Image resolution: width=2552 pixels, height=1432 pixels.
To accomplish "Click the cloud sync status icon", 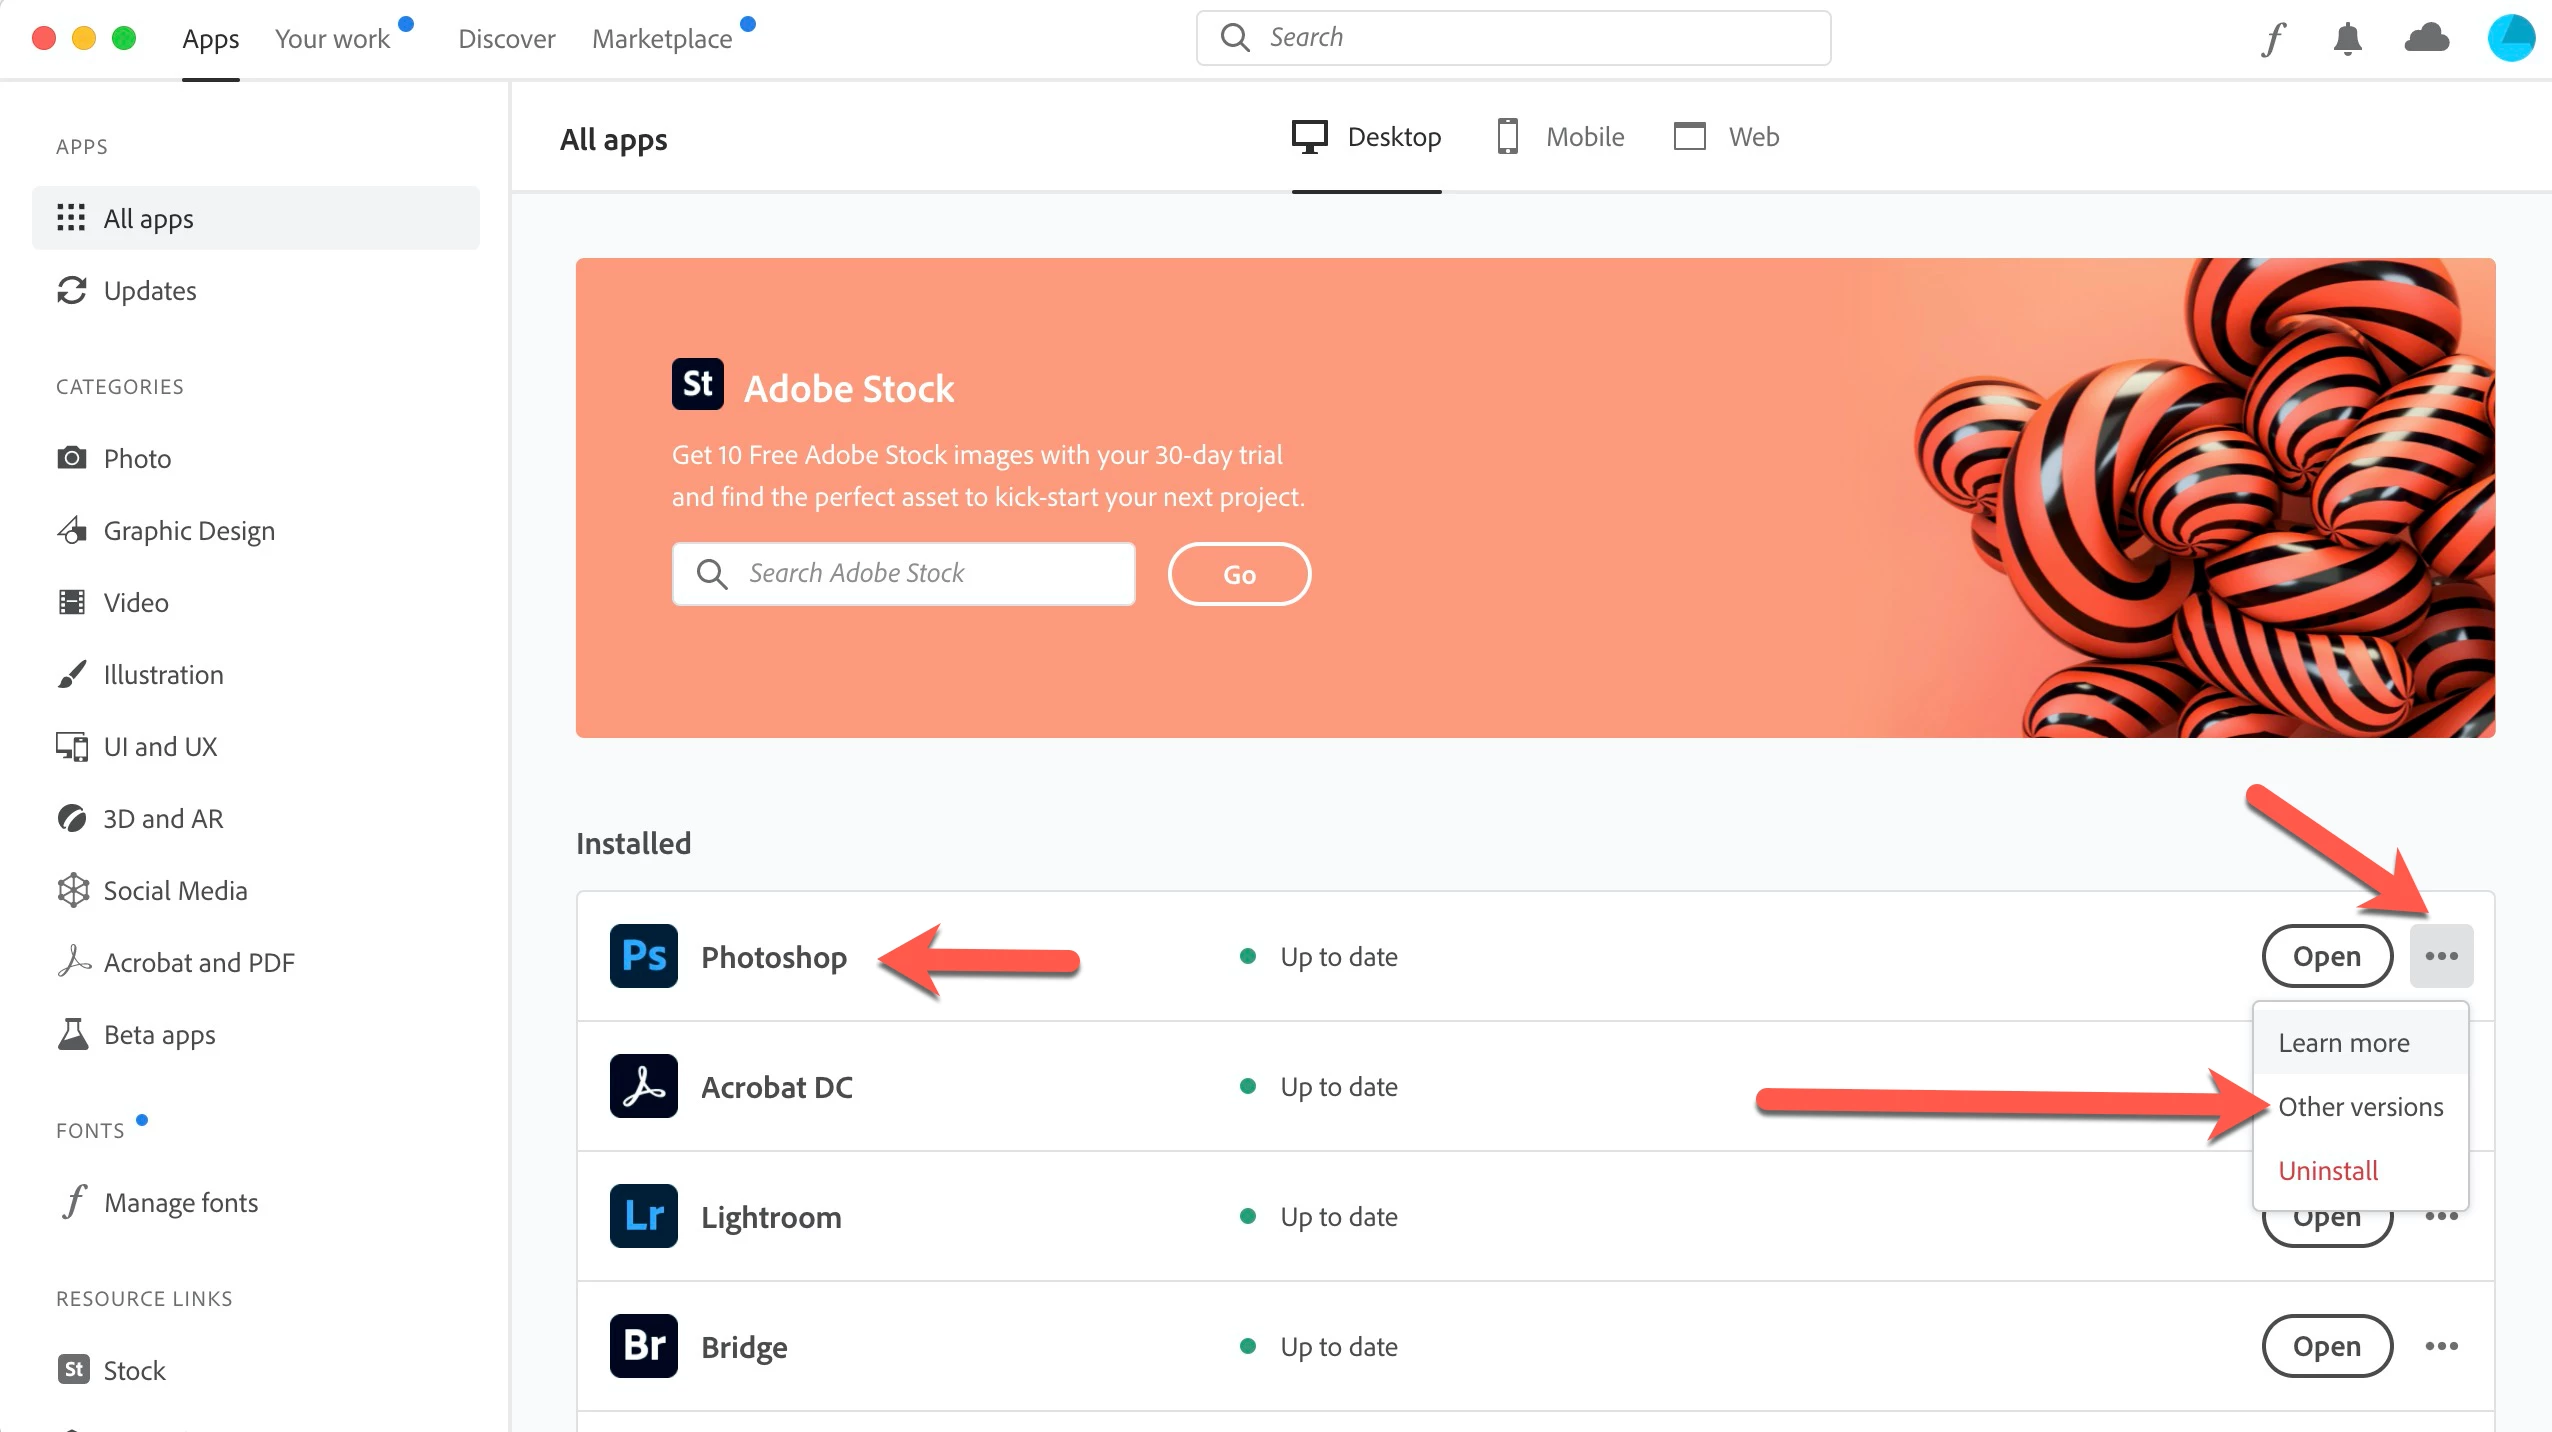I will click(x=2426, y=39).
